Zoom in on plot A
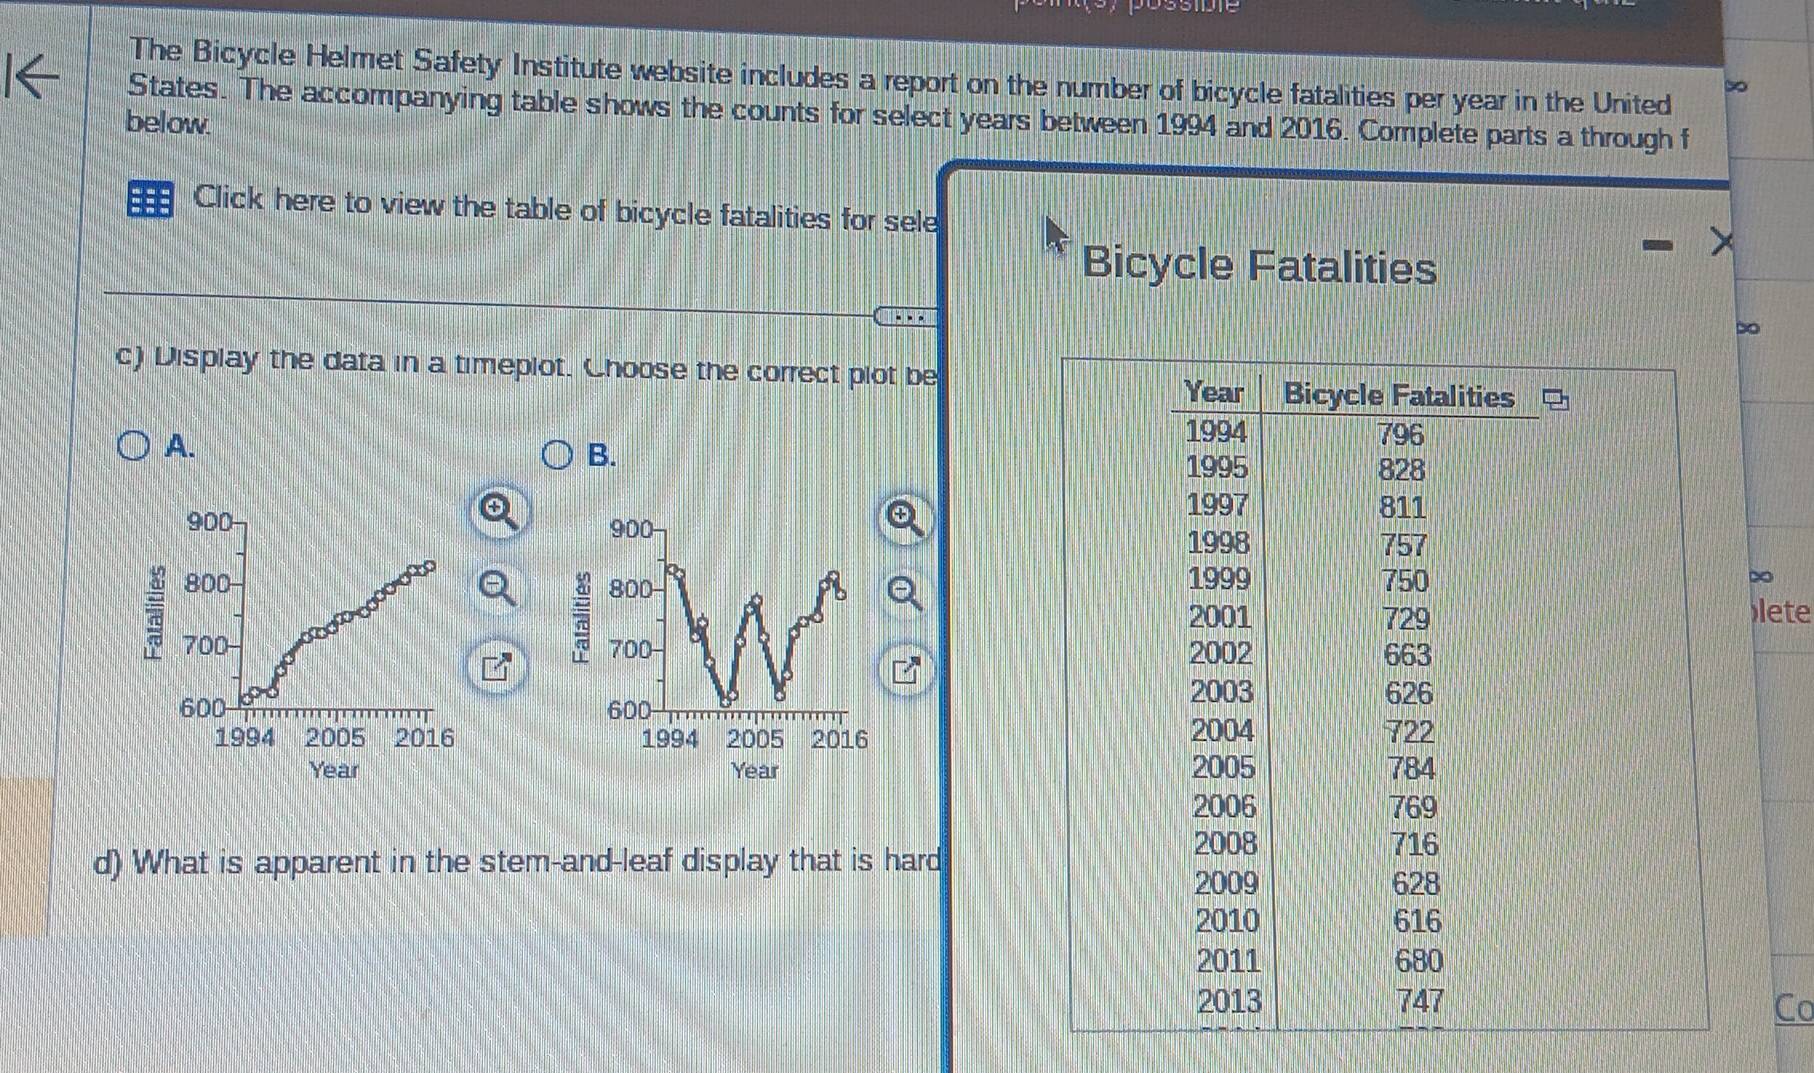 496,513
